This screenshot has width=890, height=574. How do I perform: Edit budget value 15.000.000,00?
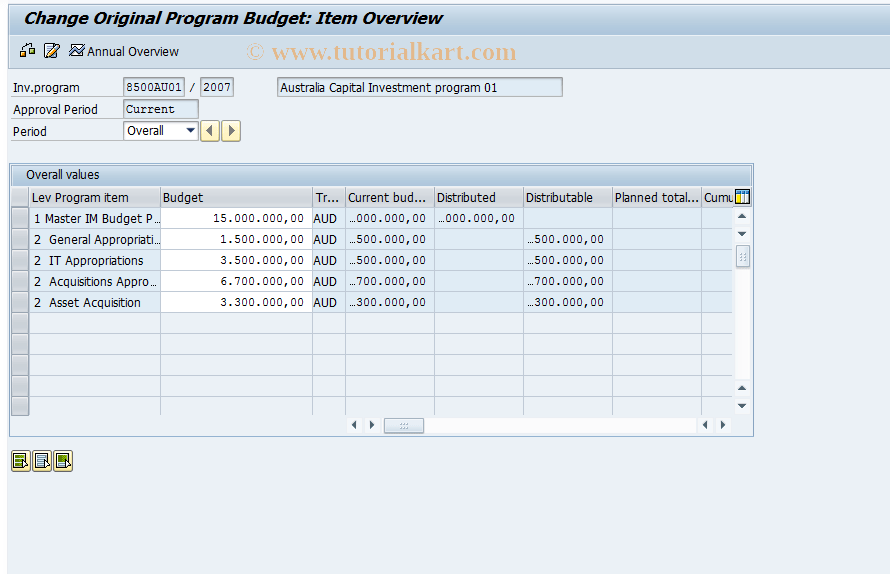point(236,219)
